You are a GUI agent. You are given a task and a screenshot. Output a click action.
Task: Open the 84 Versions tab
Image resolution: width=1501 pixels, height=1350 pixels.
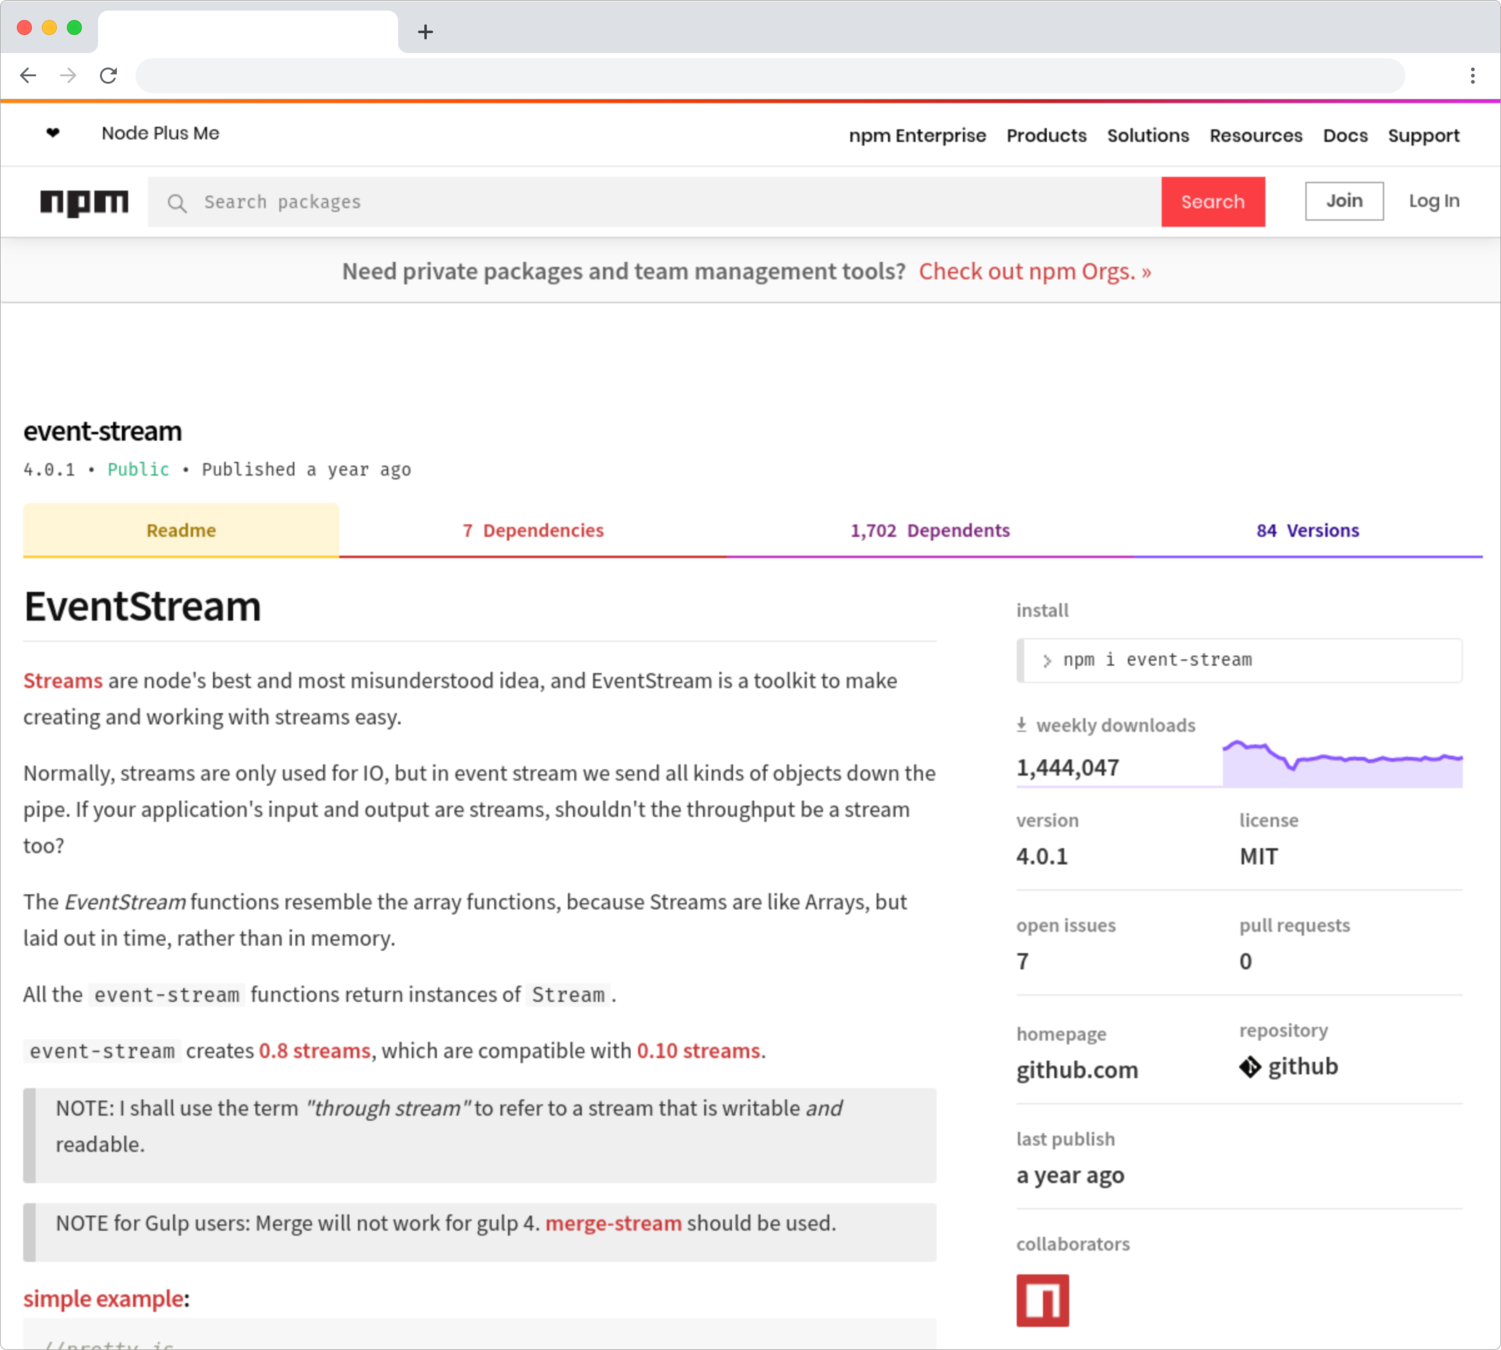click(x=1308, y=530)
